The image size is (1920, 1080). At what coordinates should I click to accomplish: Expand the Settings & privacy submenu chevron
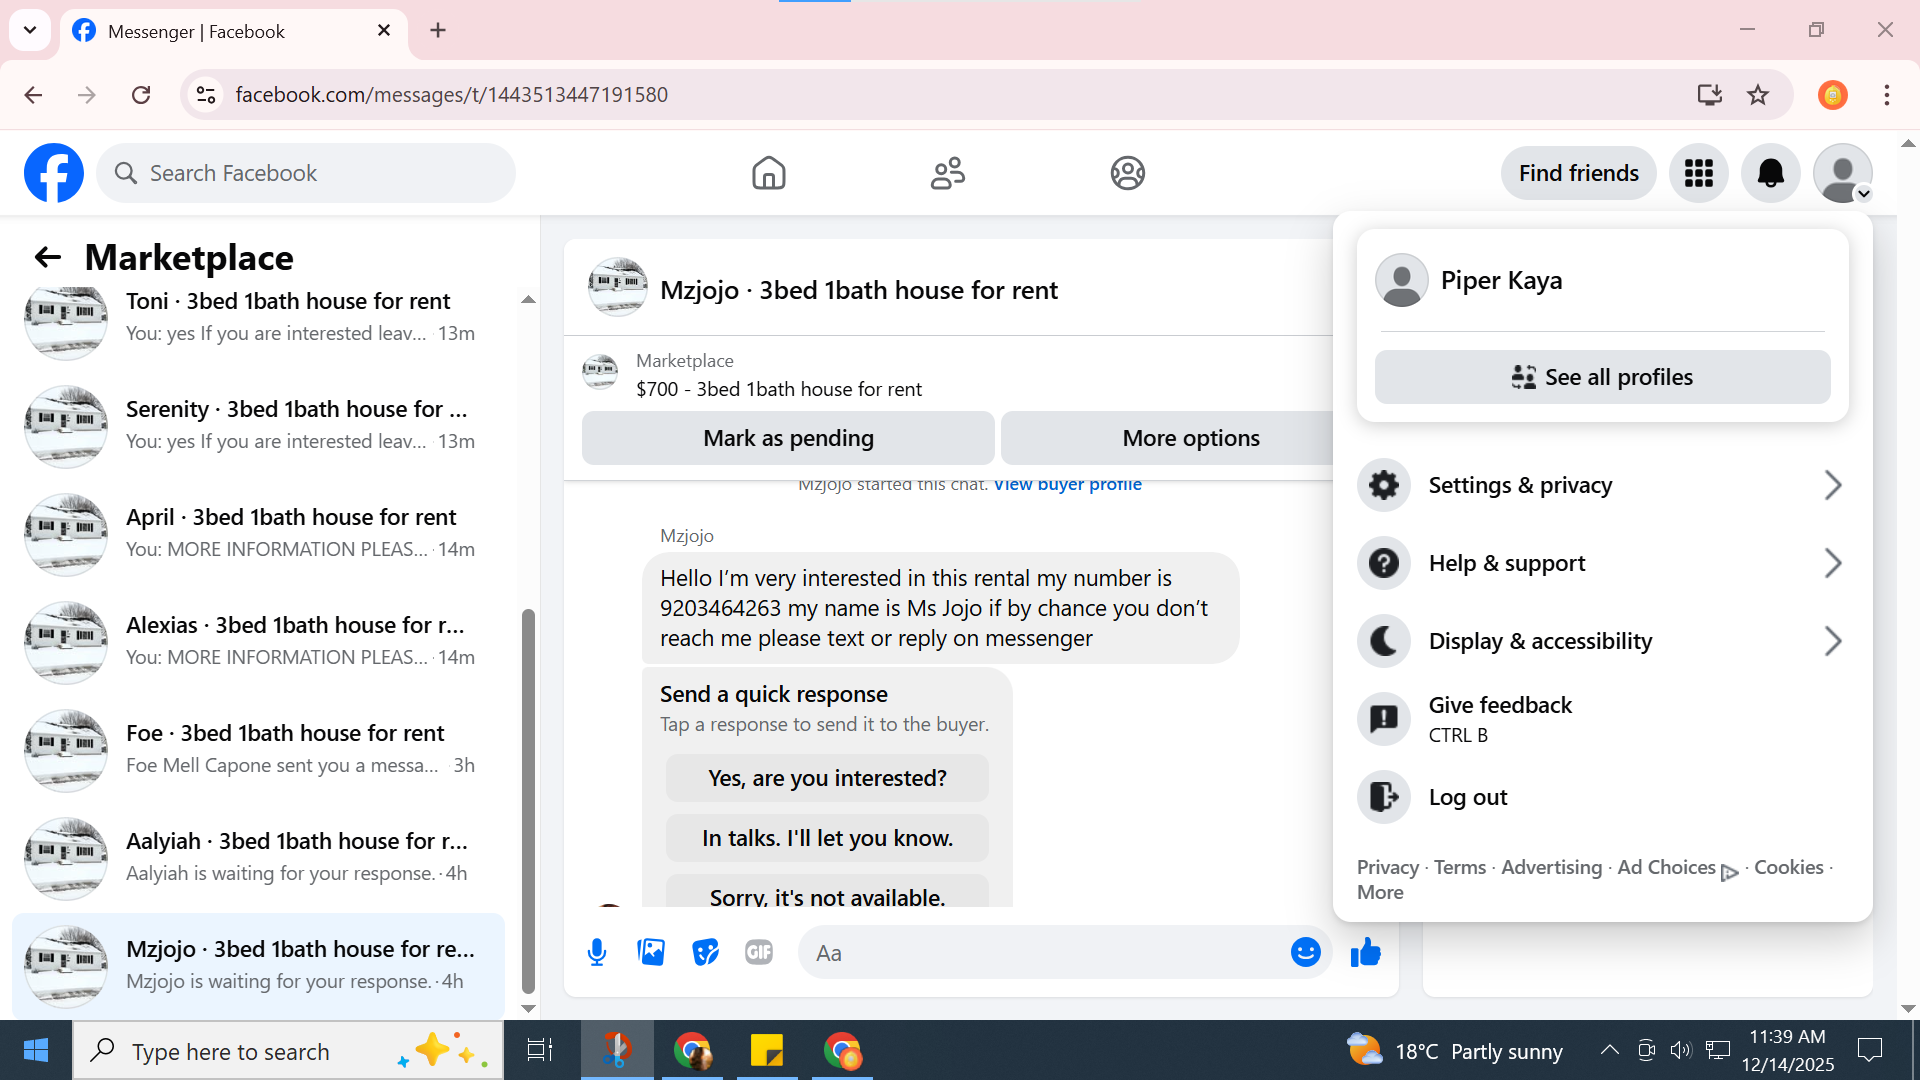click(x=1832, y=485)
